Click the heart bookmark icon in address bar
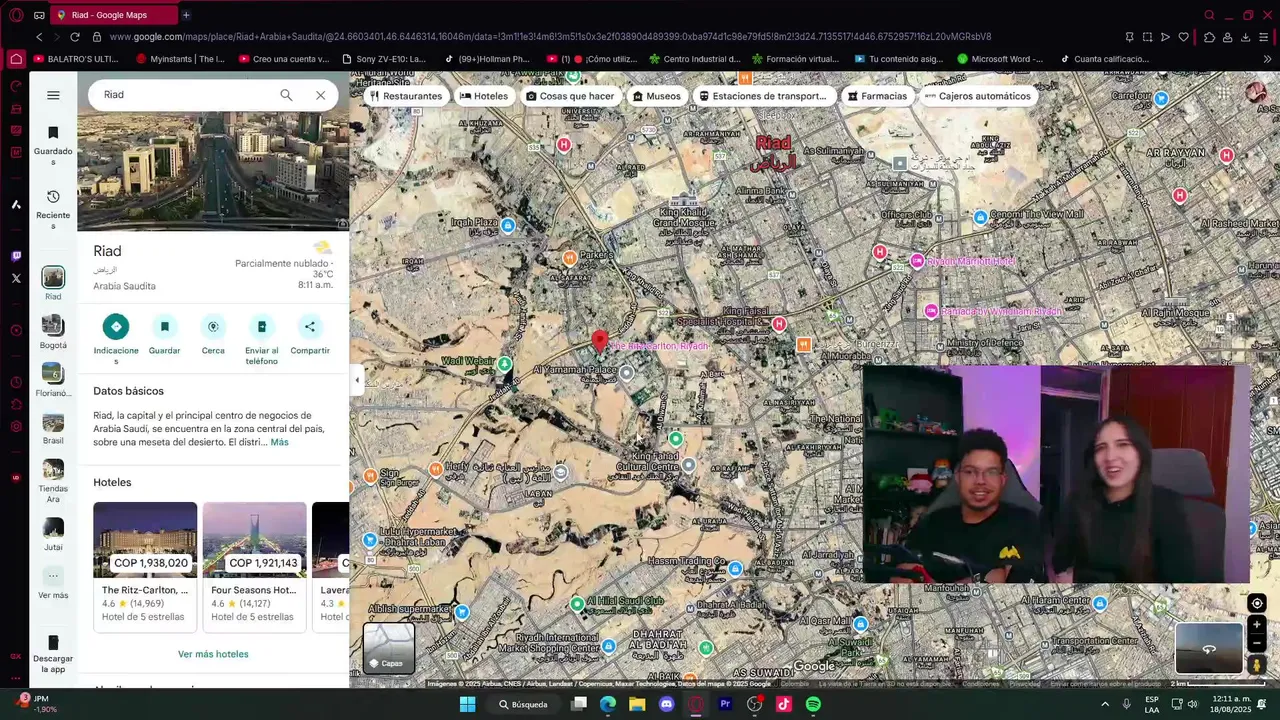Viewport: 1280px width, 720px height. pyautogui.click(x=1183, y=37)
